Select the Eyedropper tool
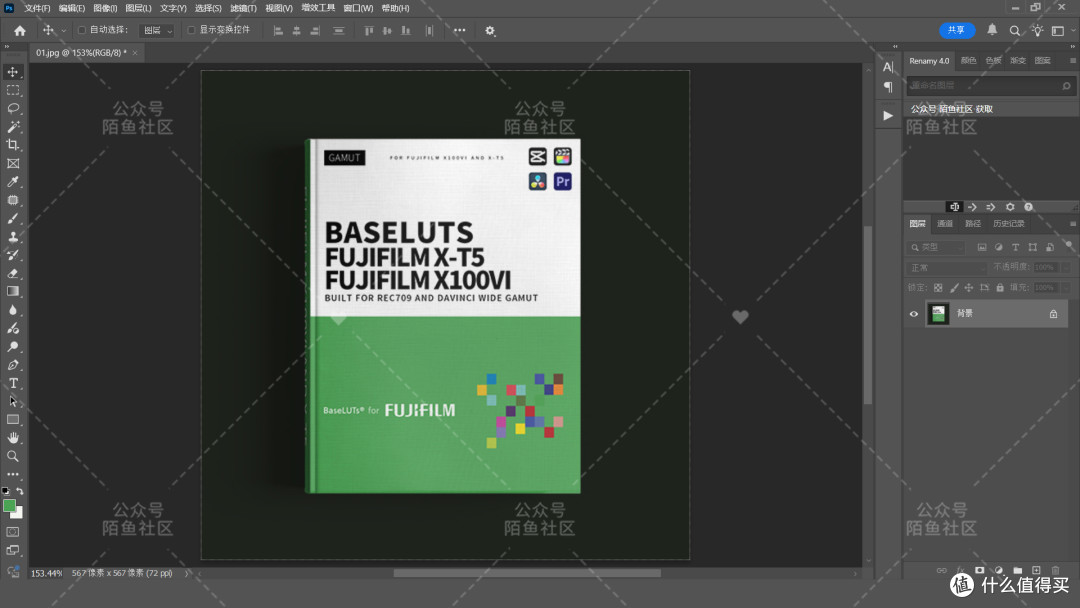 13,182
